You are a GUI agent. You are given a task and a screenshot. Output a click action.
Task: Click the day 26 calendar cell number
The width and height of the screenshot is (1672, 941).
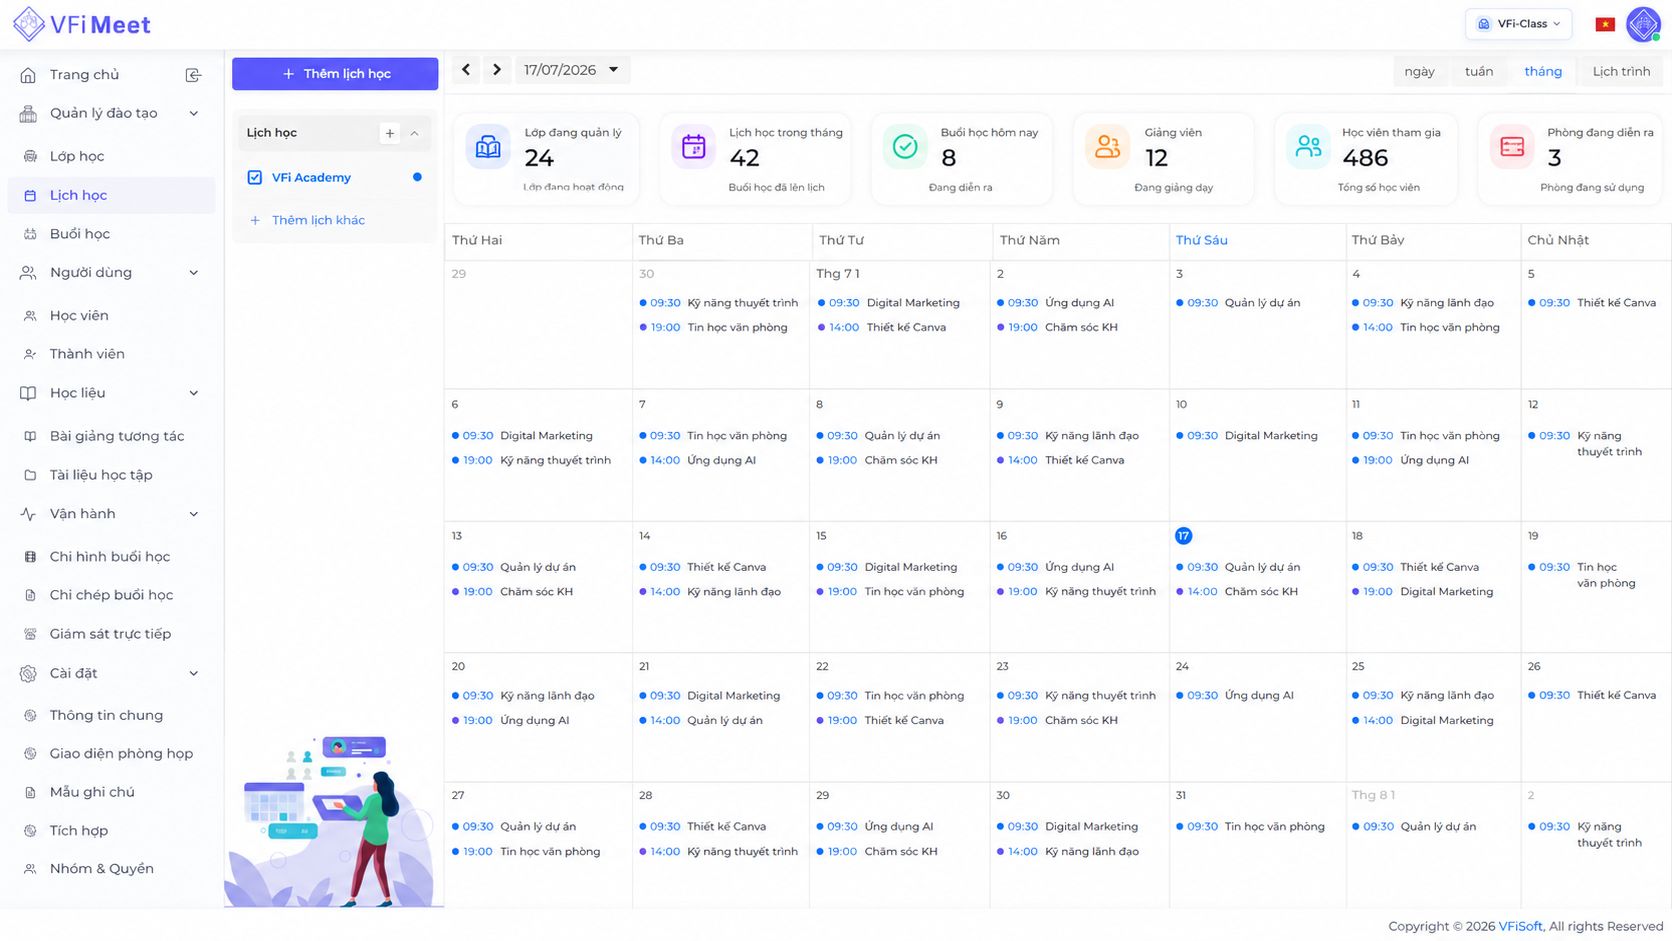1534,666
